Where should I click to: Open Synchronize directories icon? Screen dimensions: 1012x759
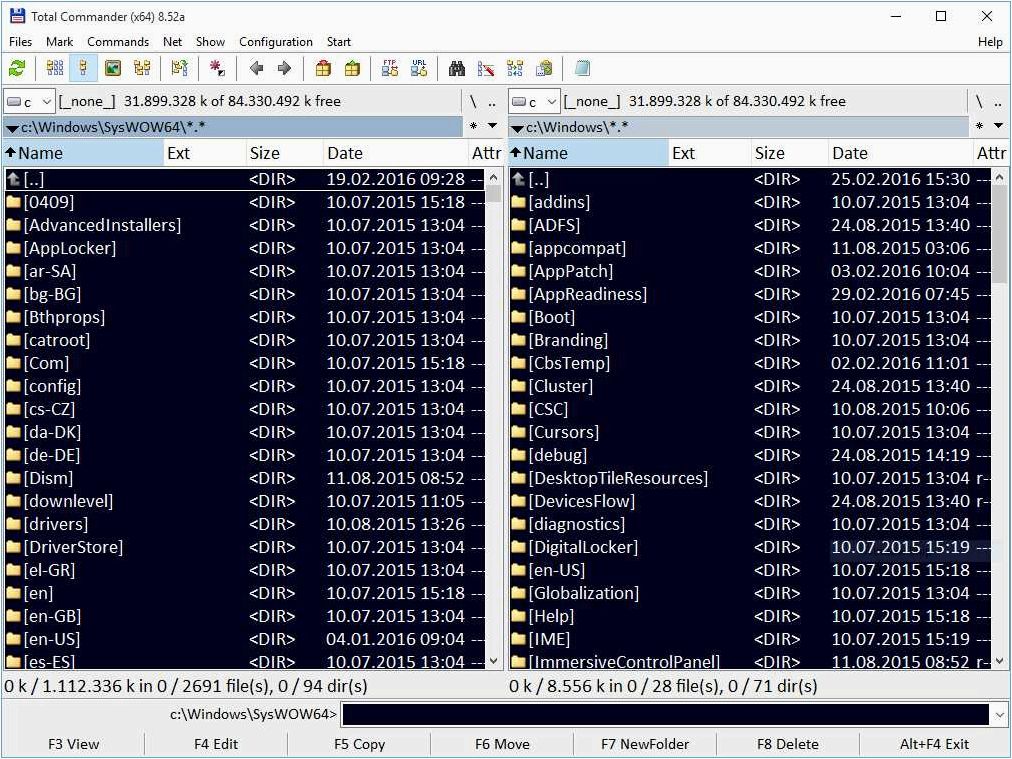[x=515, y=68]
